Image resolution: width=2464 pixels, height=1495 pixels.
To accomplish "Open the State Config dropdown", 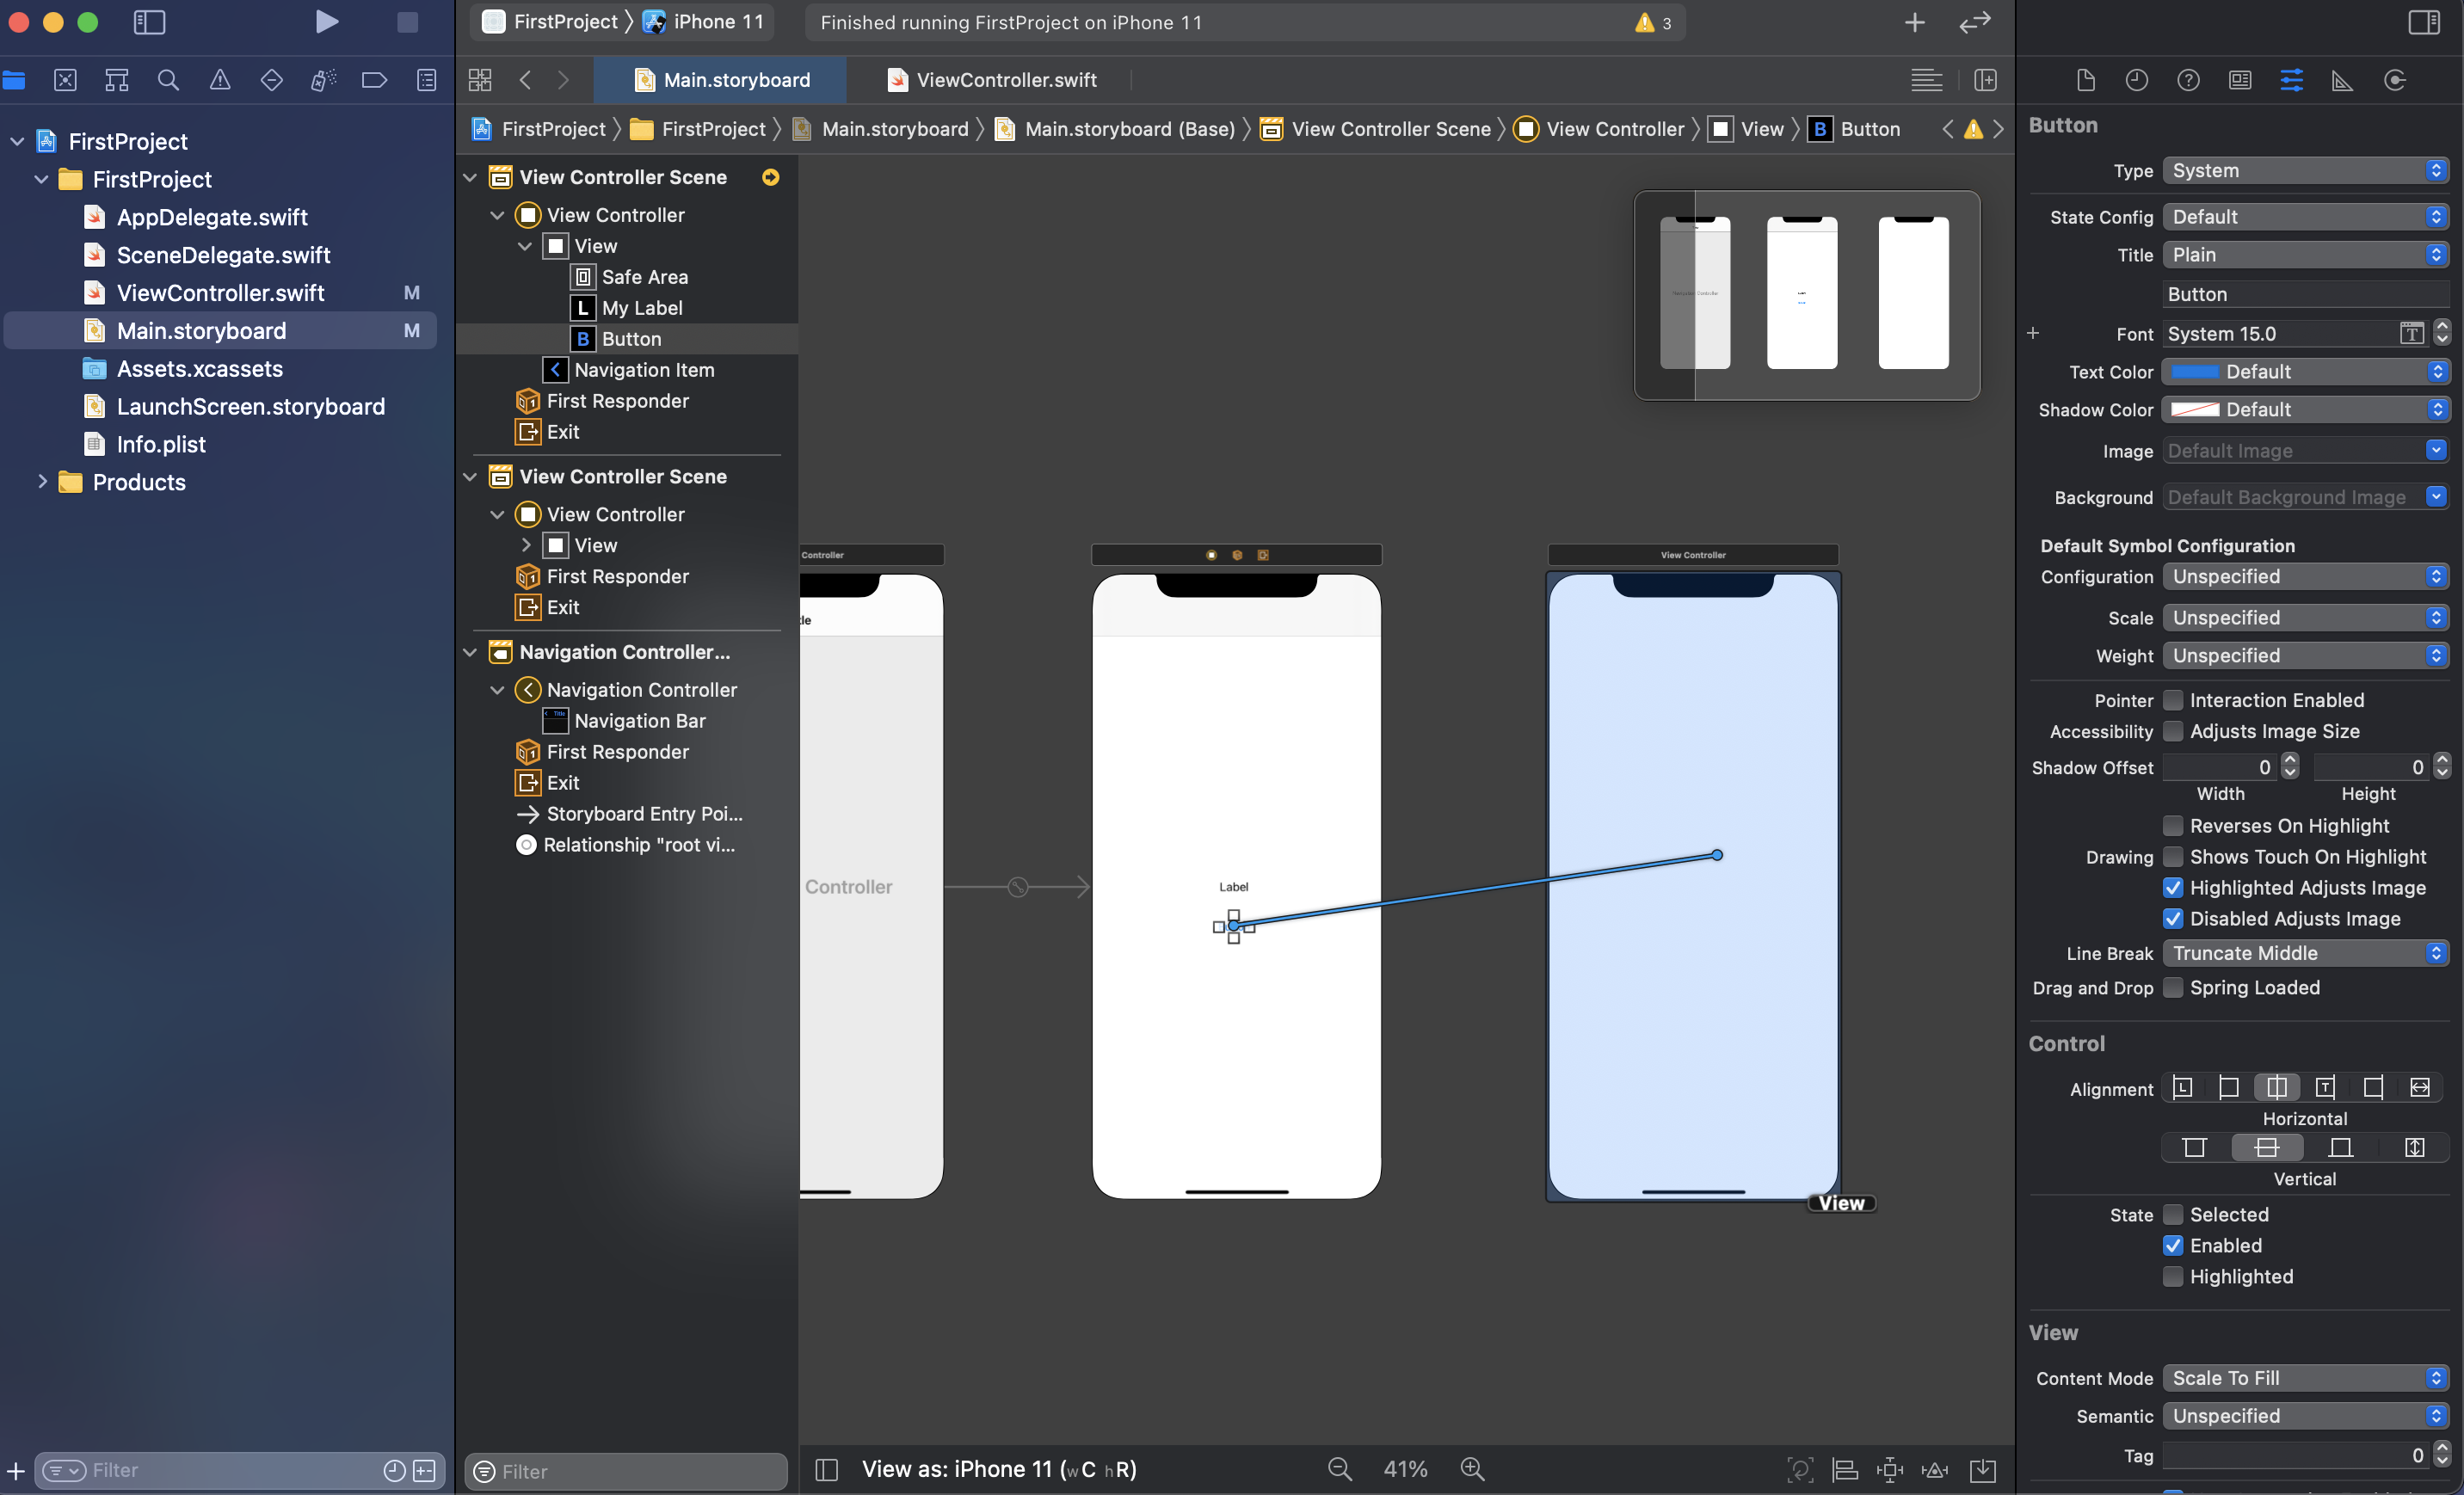I will pos(2305,217).
